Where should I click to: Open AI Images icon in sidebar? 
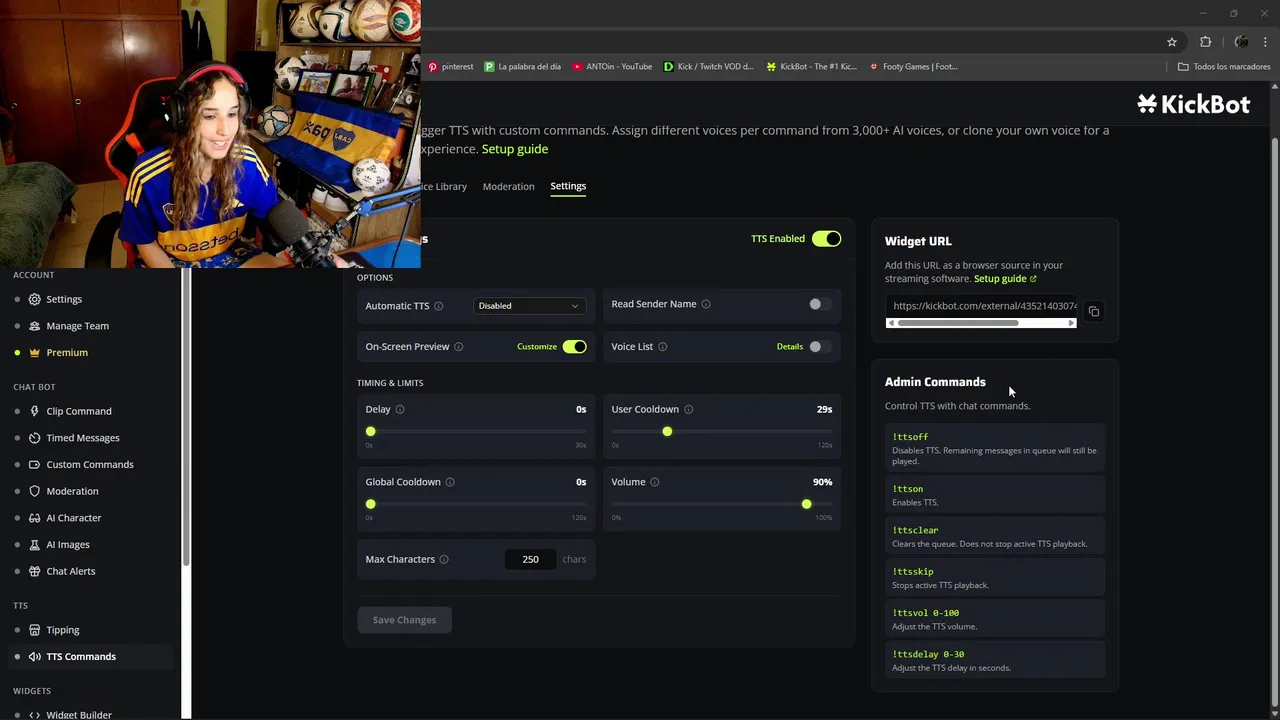pyautogui.click(x=35, y=544)
